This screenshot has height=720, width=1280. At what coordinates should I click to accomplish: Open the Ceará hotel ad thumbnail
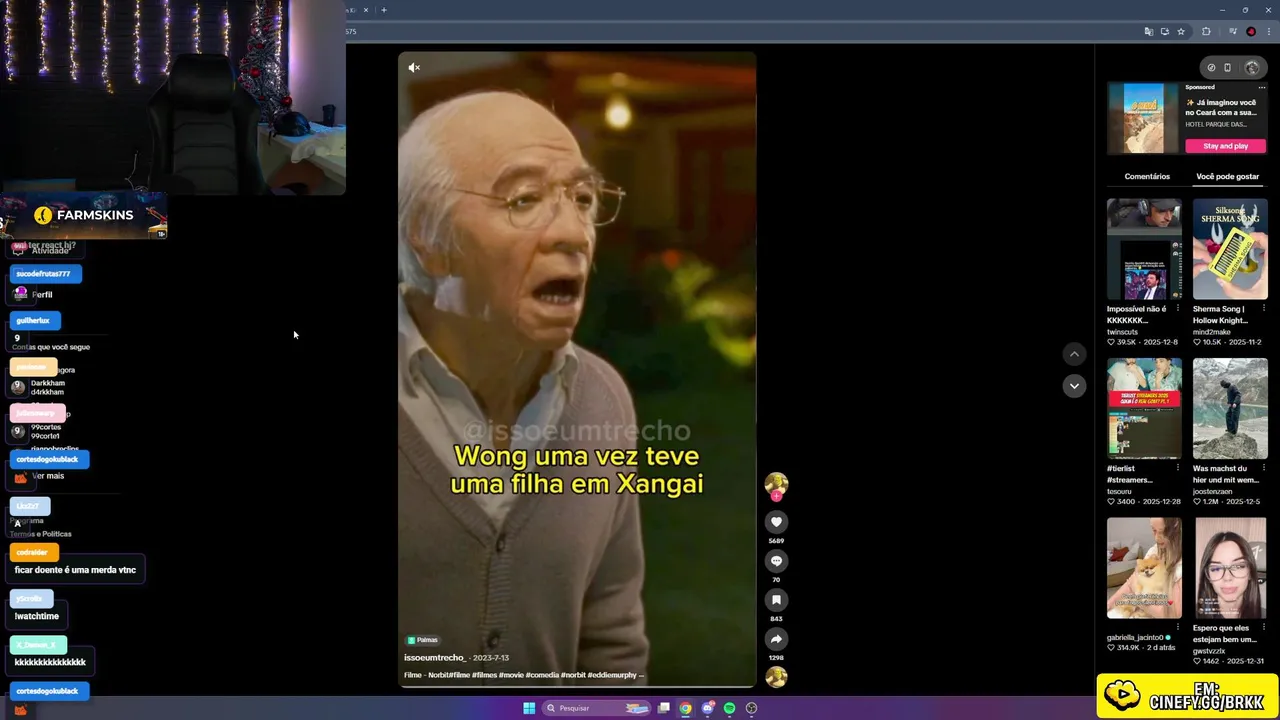pos(1143,118)
